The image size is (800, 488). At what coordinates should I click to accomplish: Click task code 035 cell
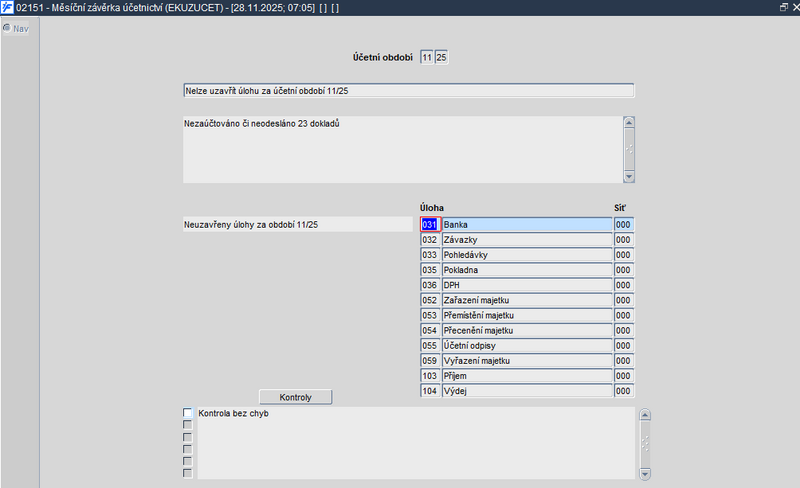430,270
